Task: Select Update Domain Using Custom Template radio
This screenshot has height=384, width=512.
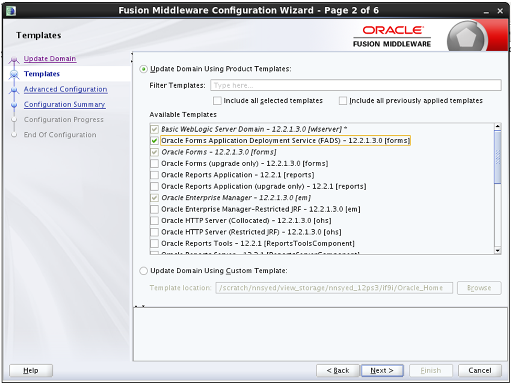Action: click(143, 271)
